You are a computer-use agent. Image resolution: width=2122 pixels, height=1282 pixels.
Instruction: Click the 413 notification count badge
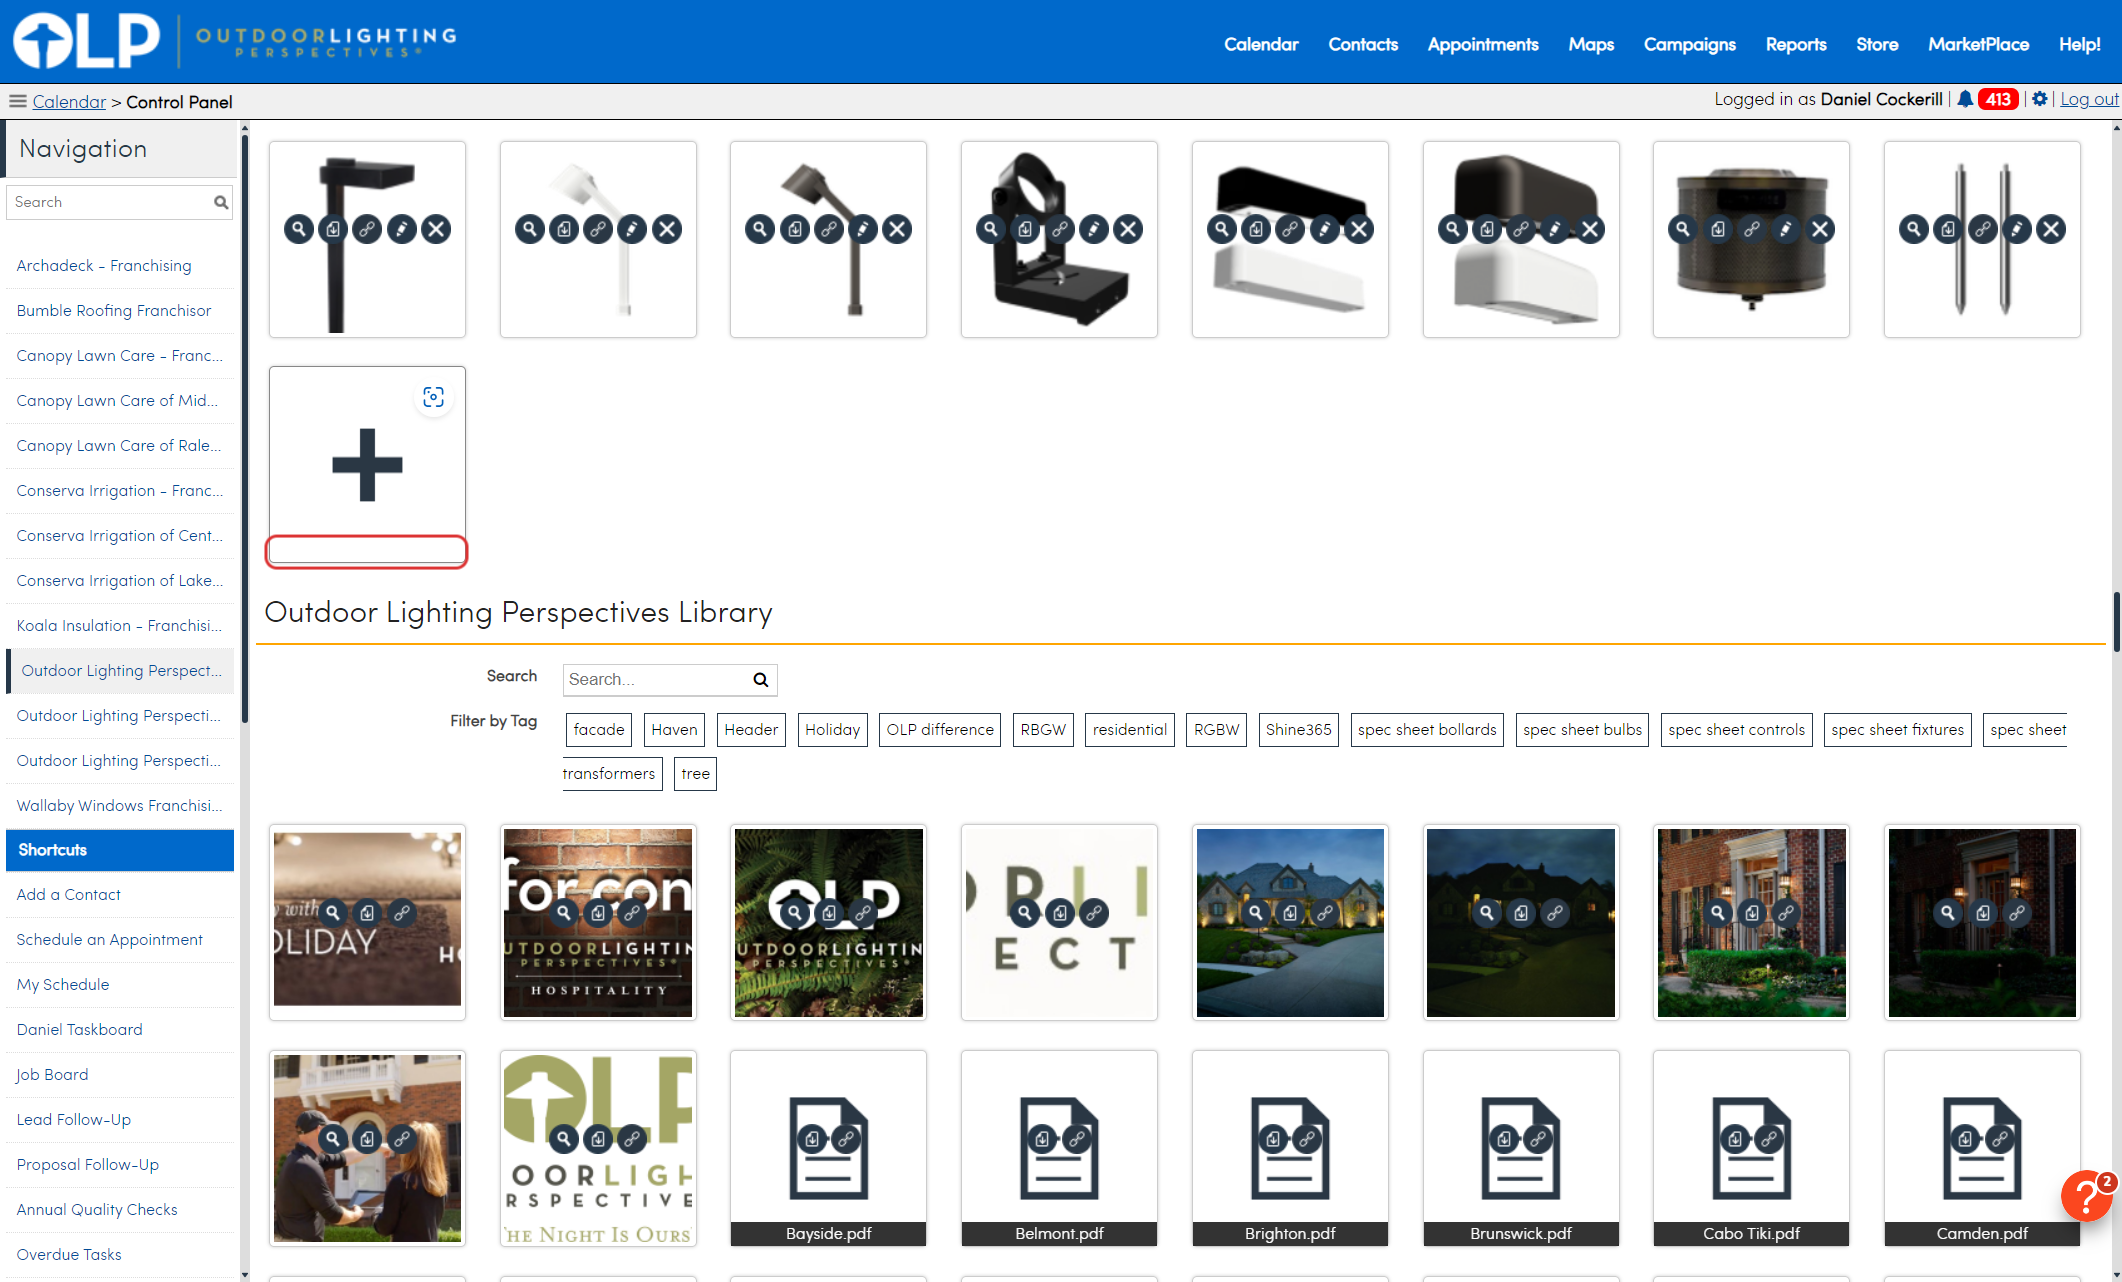[1998, 99]
